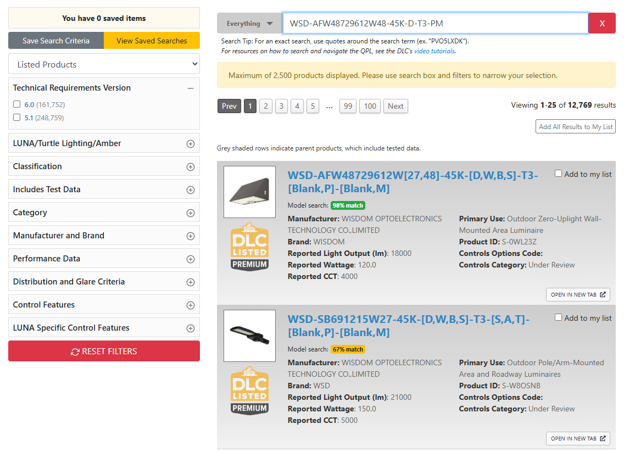
Task: Click the 67% match badge
Action: 348,349
